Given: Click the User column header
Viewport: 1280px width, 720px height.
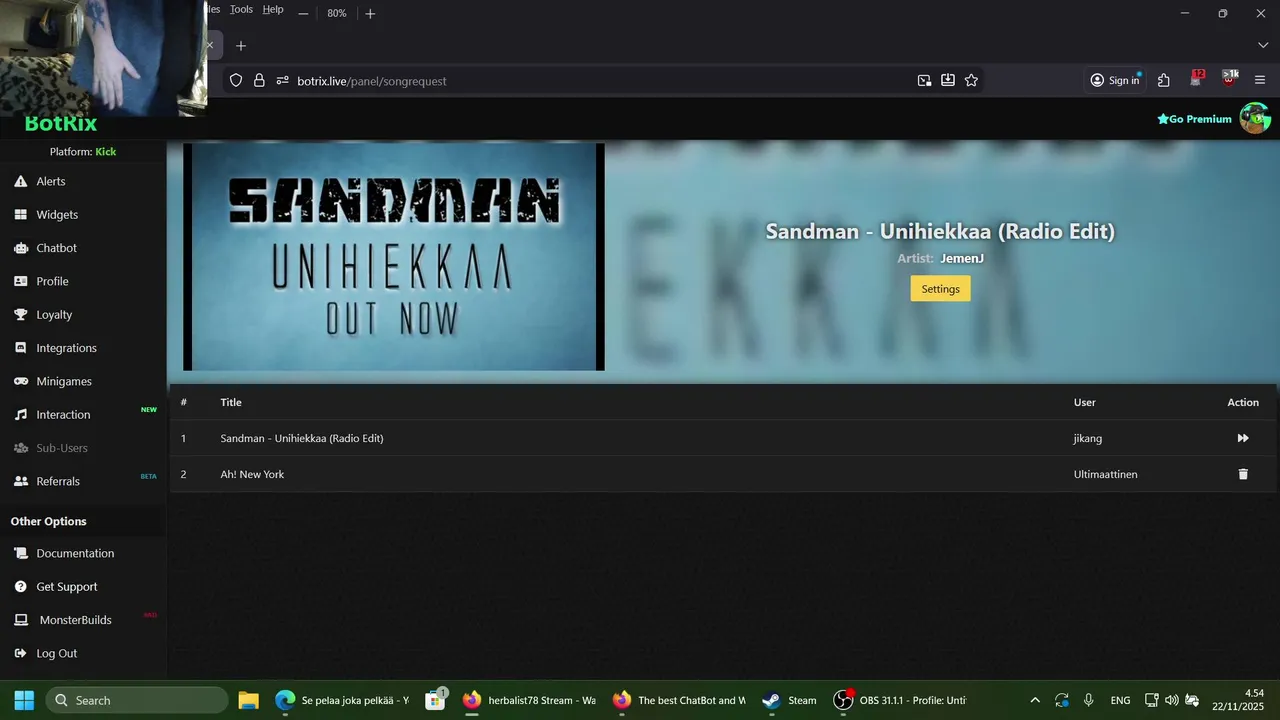Looking at the screenshot, I should tap(1085, 402).
